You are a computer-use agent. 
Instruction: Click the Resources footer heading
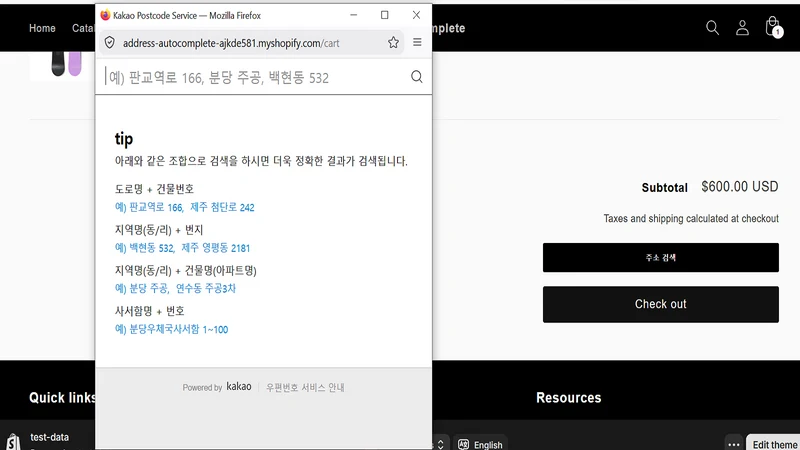[x=568, y=398]
